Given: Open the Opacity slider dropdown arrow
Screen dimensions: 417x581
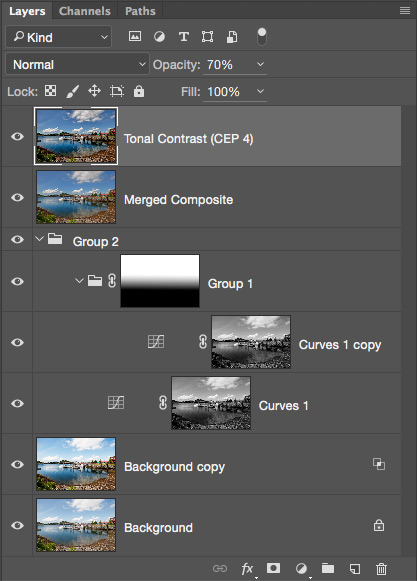Looking at the screenshot, I should [x=261, y=64].
